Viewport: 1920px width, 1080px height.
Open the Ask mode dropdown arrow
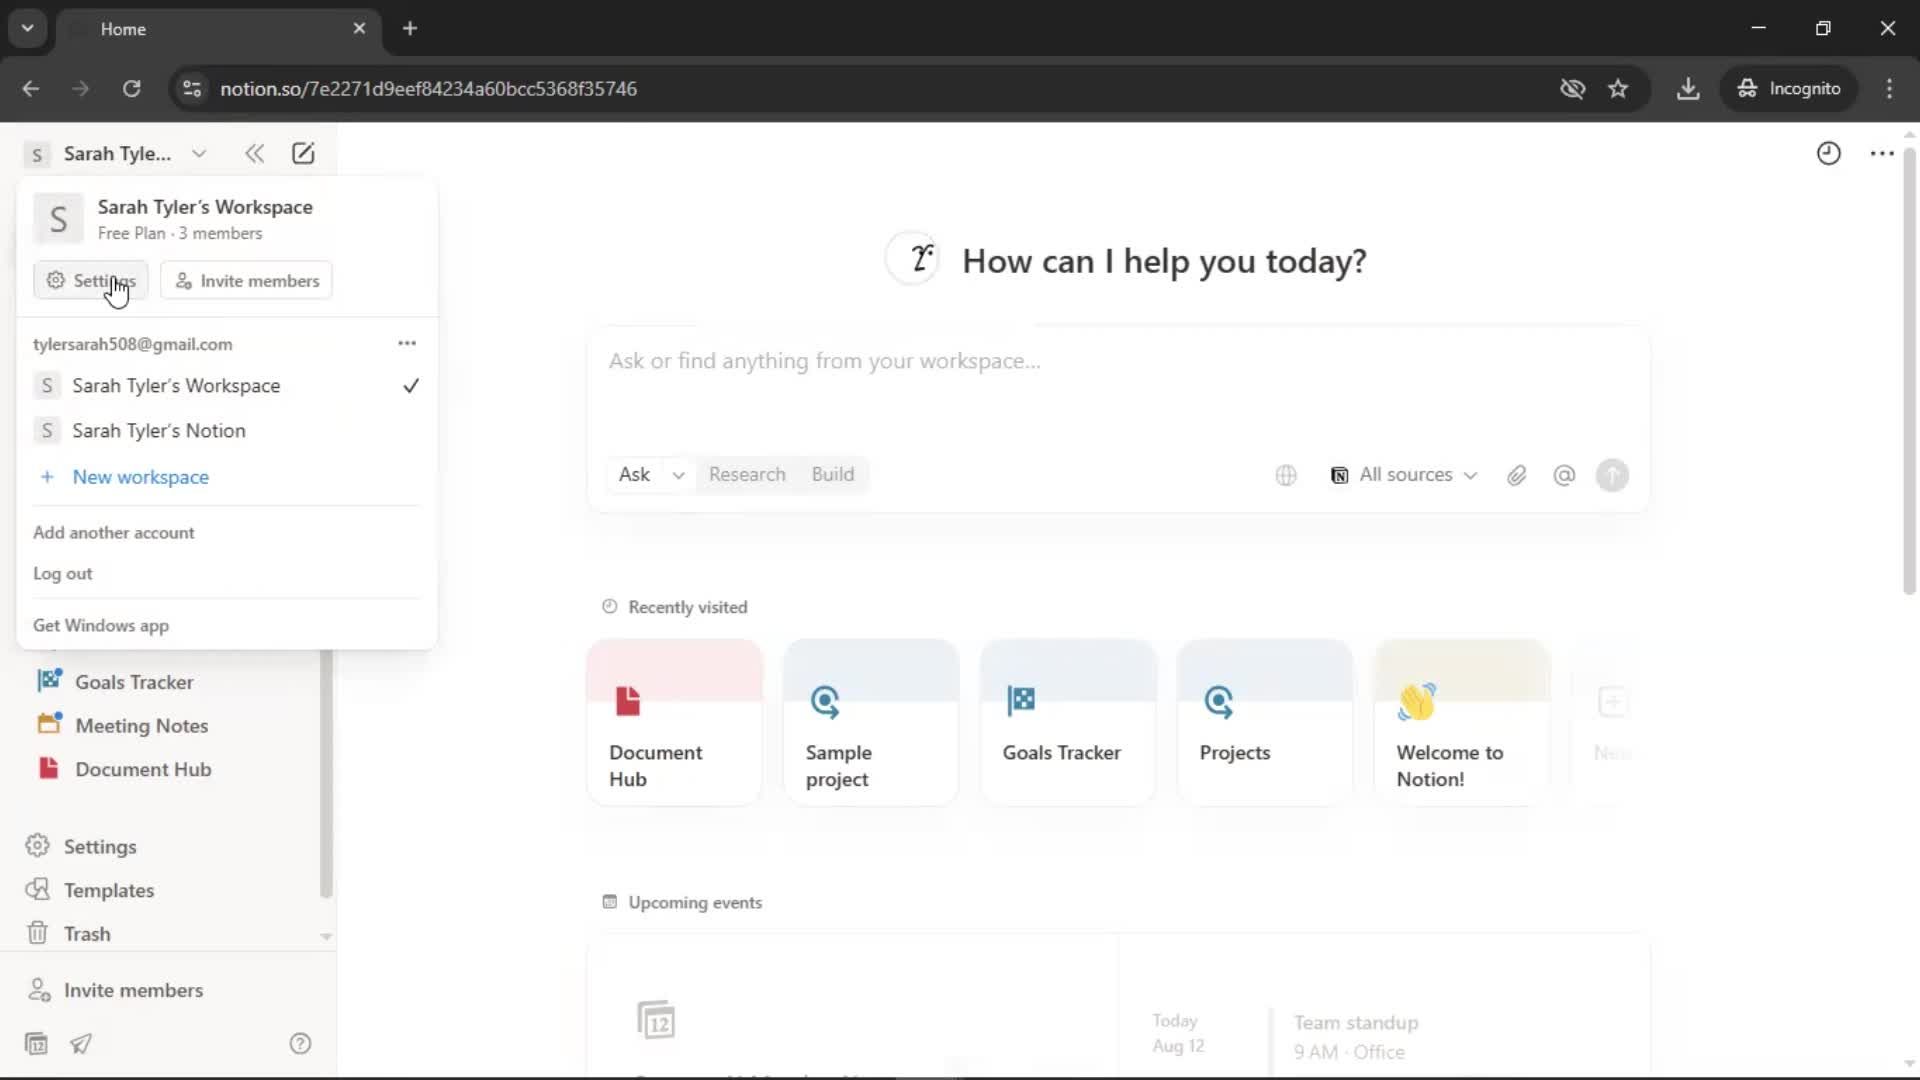point(678,475)
